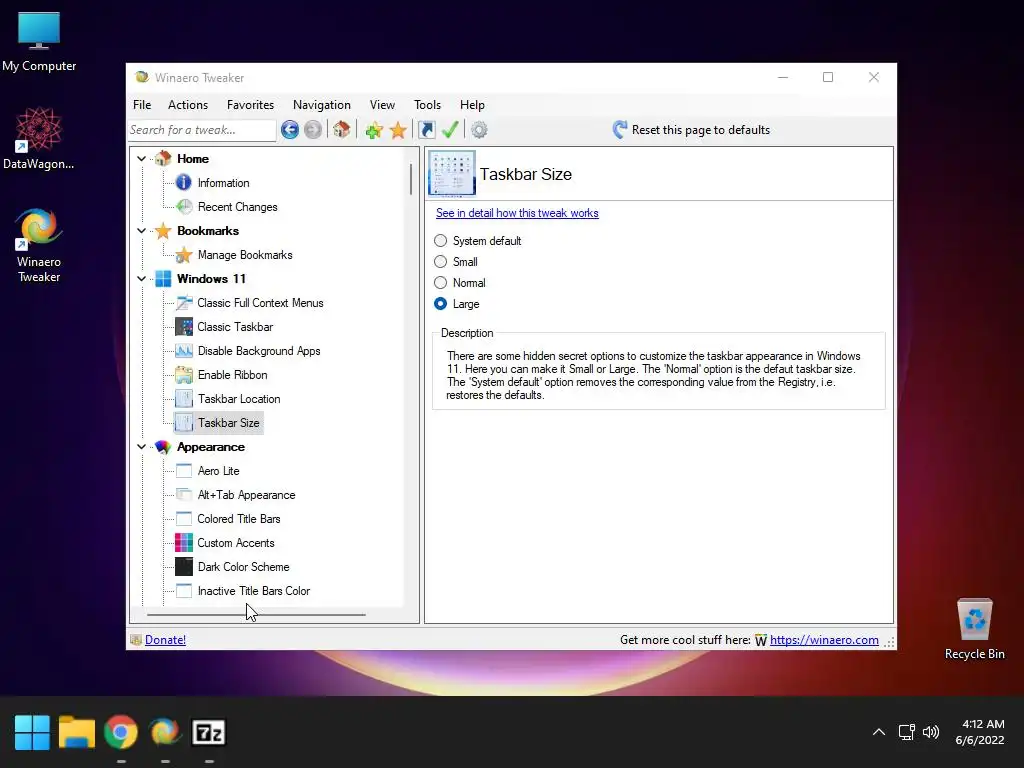This screenshot has height=768, width=1024.
Task: Click the Classic Full Context Menus icon
Action: 184,303
